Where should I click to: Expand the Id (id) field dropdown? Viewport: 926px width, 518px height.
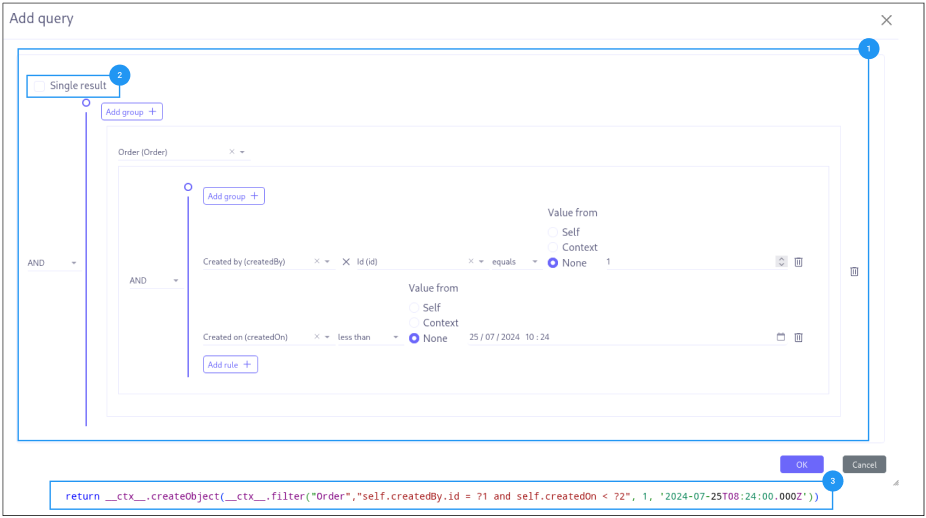(481, 261)
